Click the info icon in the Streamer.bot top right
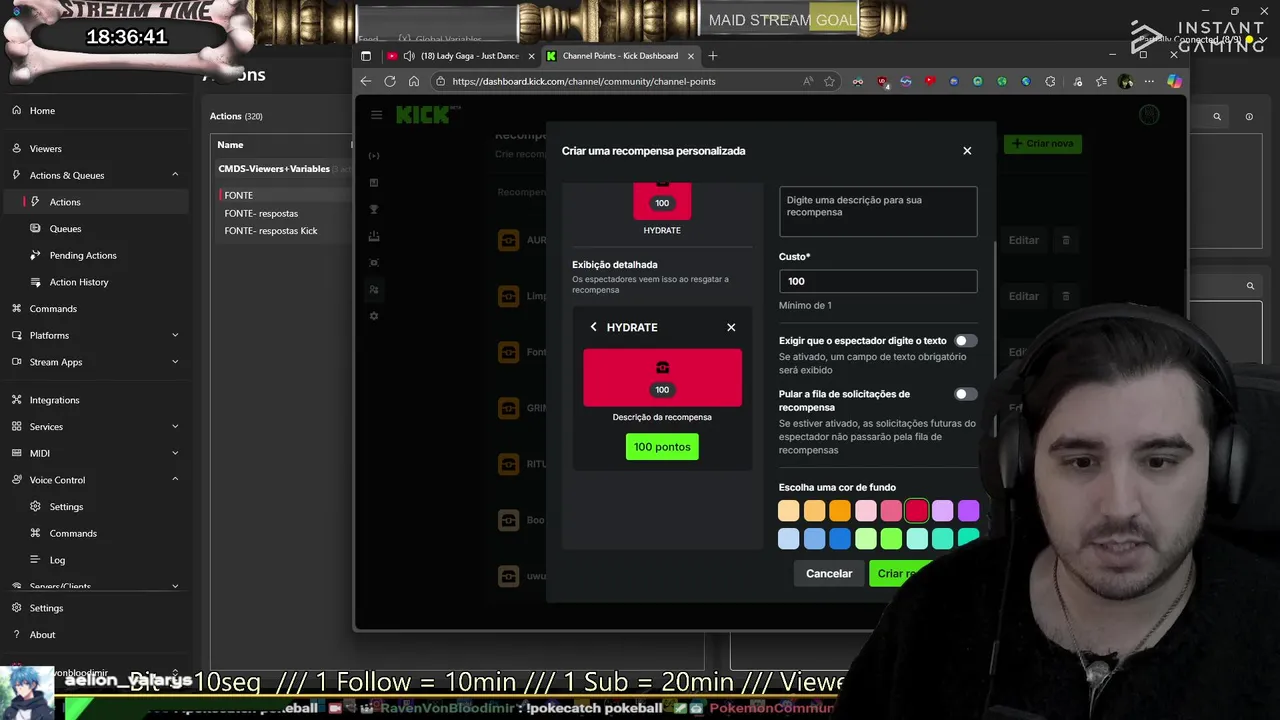This screenshot has height=720, width=1280. [1249, 117]
